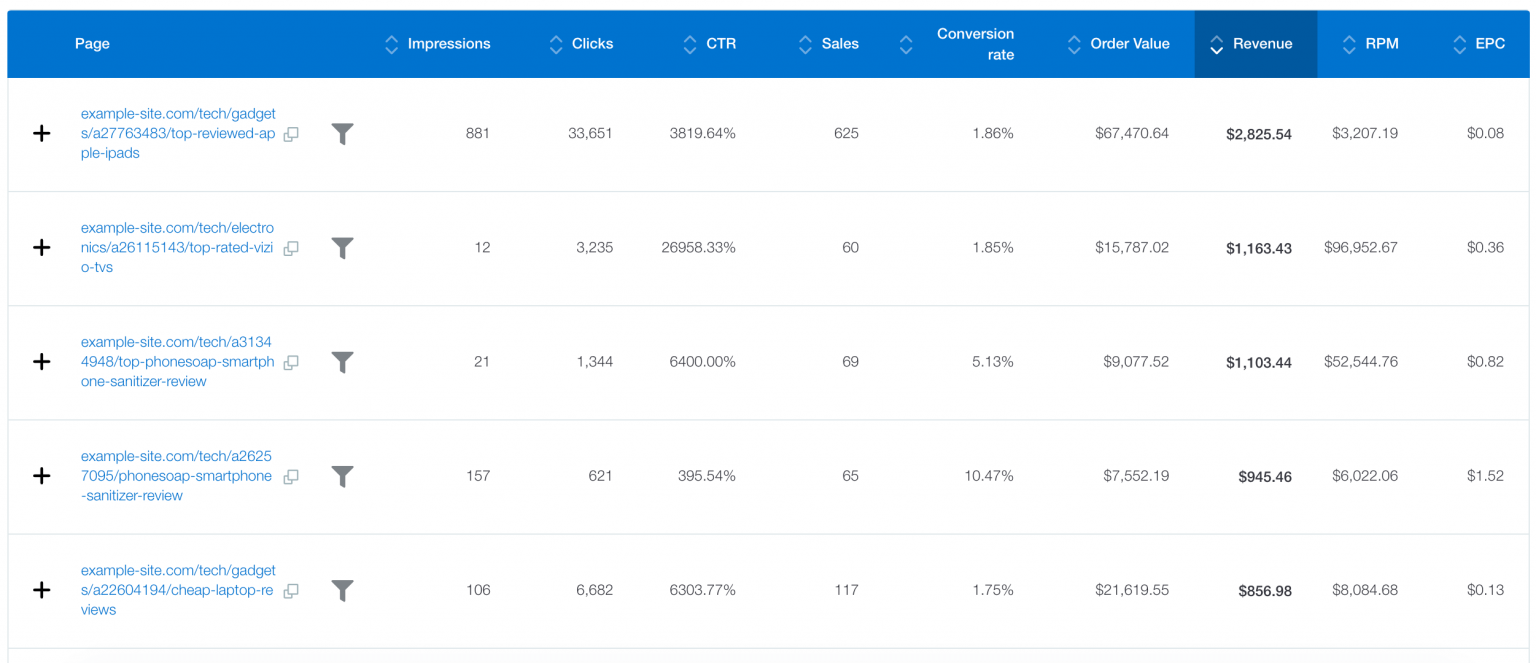
Task: Click the EPC column header
Action: (x=1489, y=44)
